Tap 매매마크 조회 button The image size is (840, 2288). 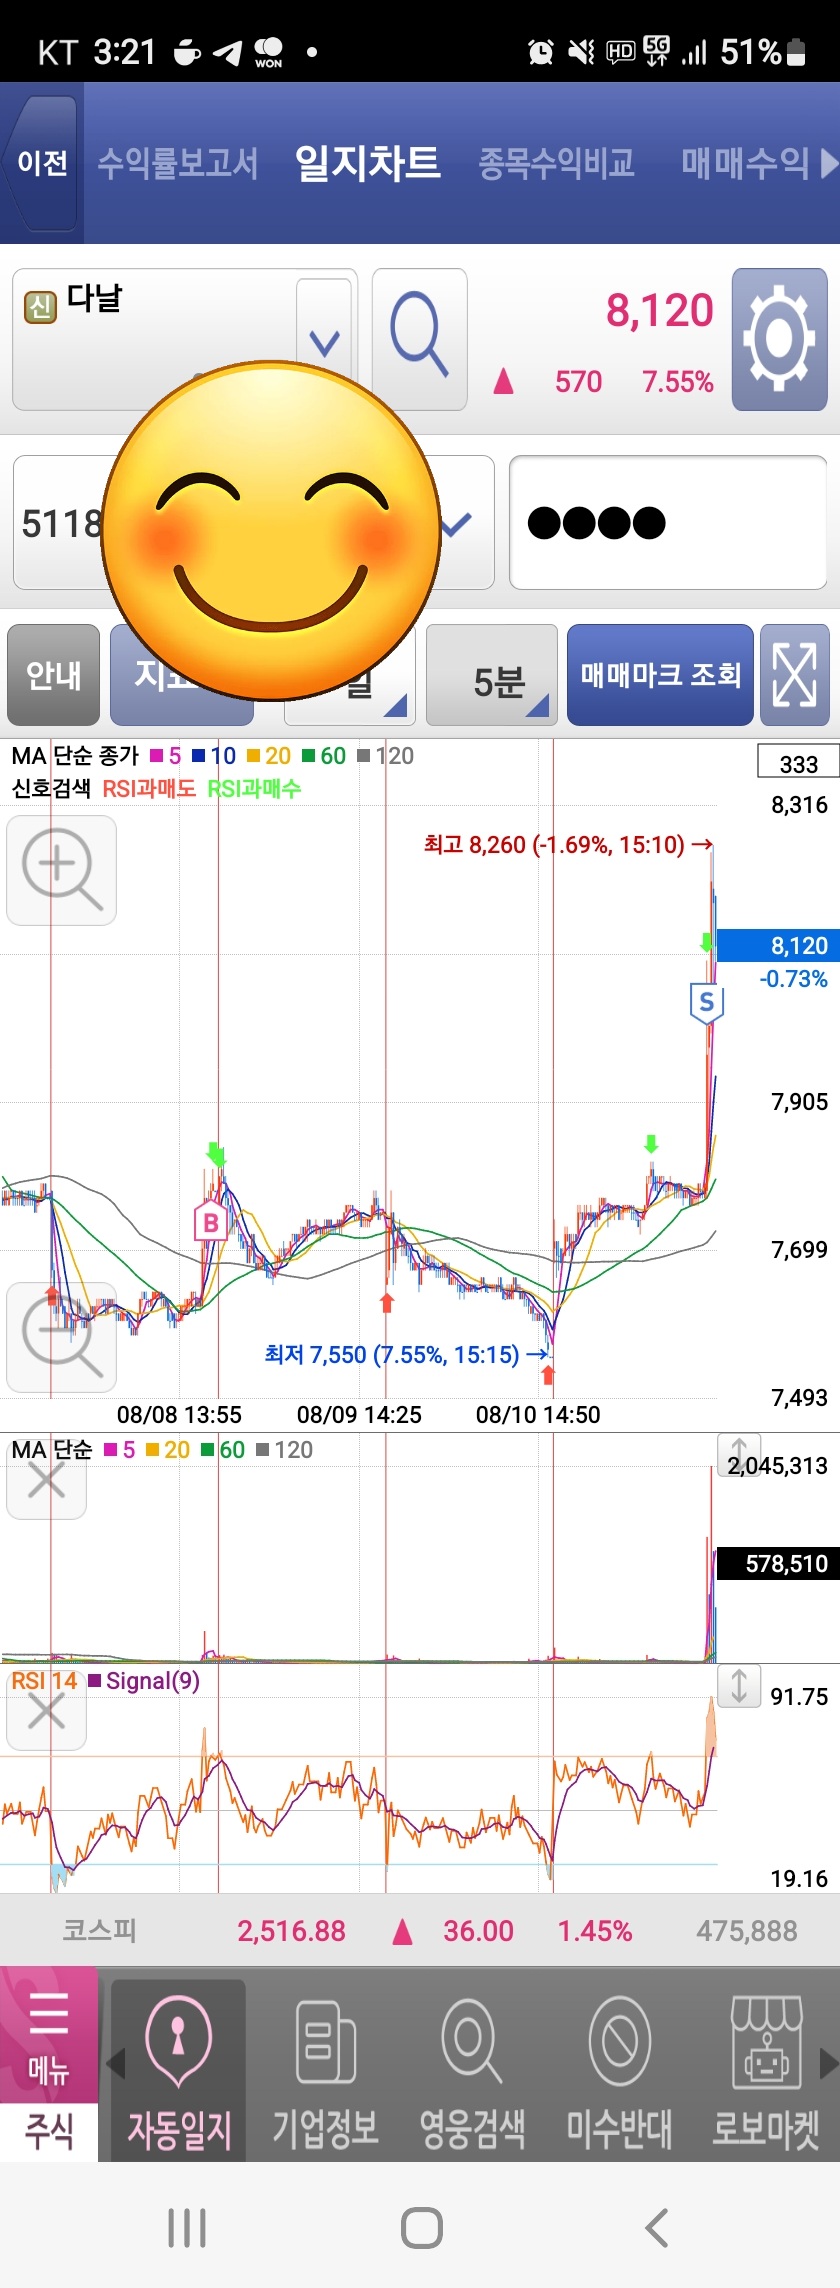click(660, 675)
